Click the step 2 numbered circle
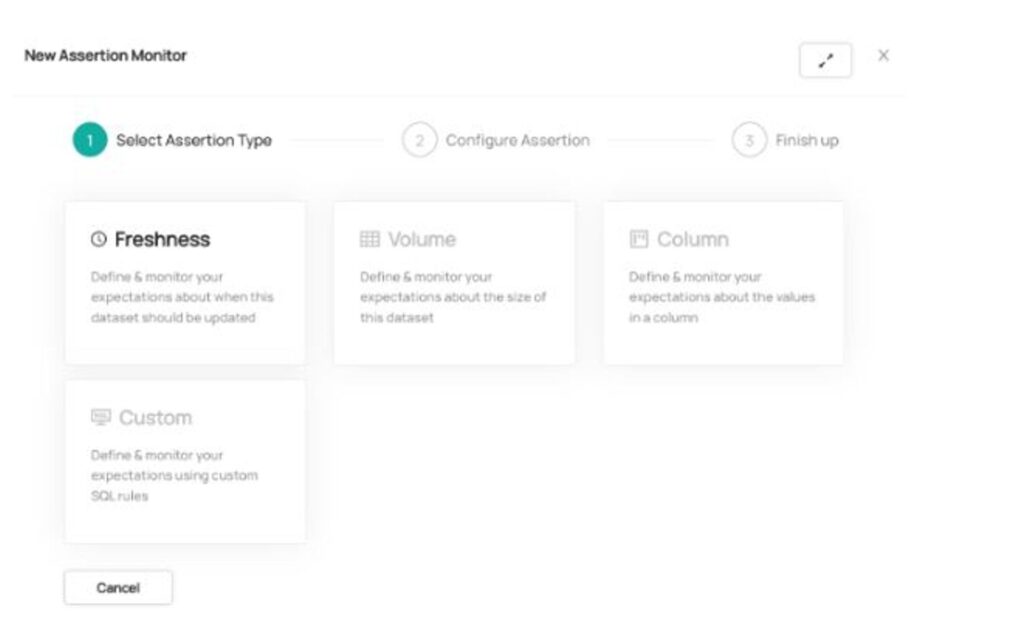The width and height of the screenshot is (1024, 642). tap(419, 141)
